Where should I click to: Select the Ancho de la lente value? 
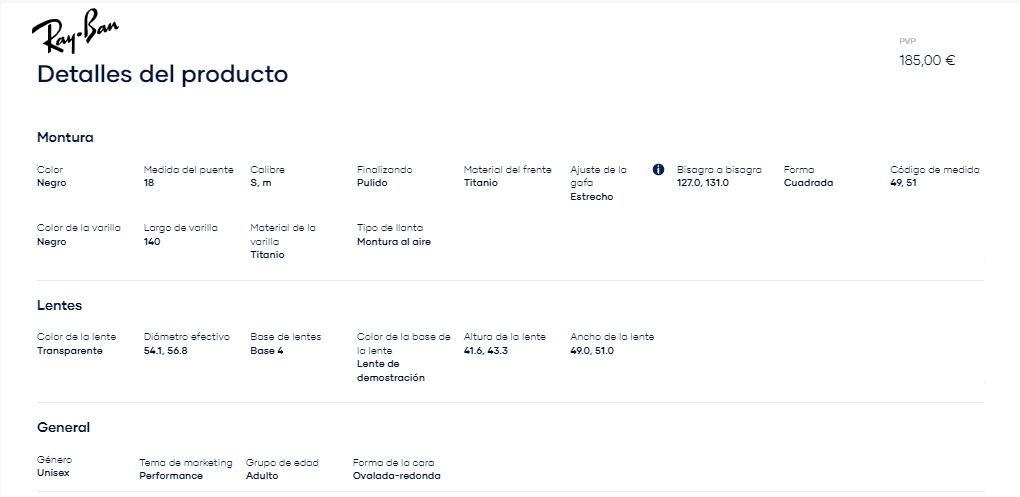592,351
